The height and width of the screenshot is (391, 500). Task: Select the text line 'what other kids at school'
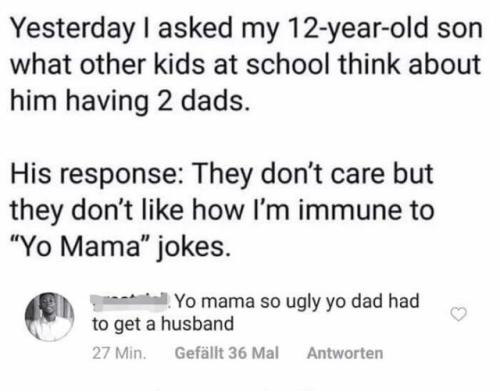pyautogui.click(x=171, y=64)
